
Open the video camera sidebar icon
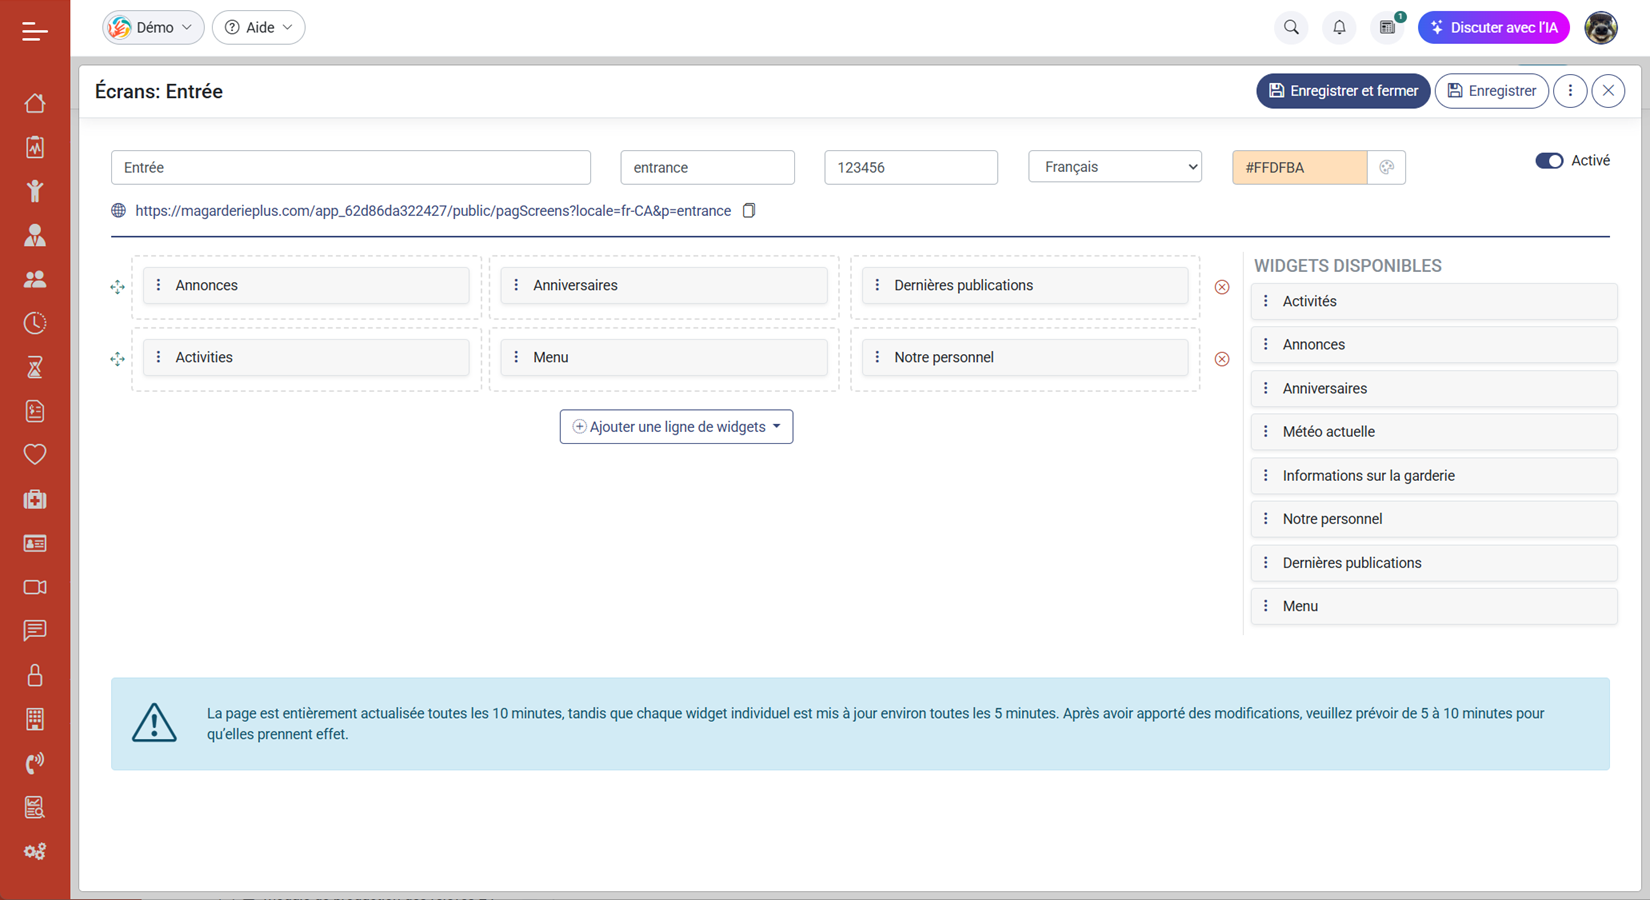click(35, 587)
